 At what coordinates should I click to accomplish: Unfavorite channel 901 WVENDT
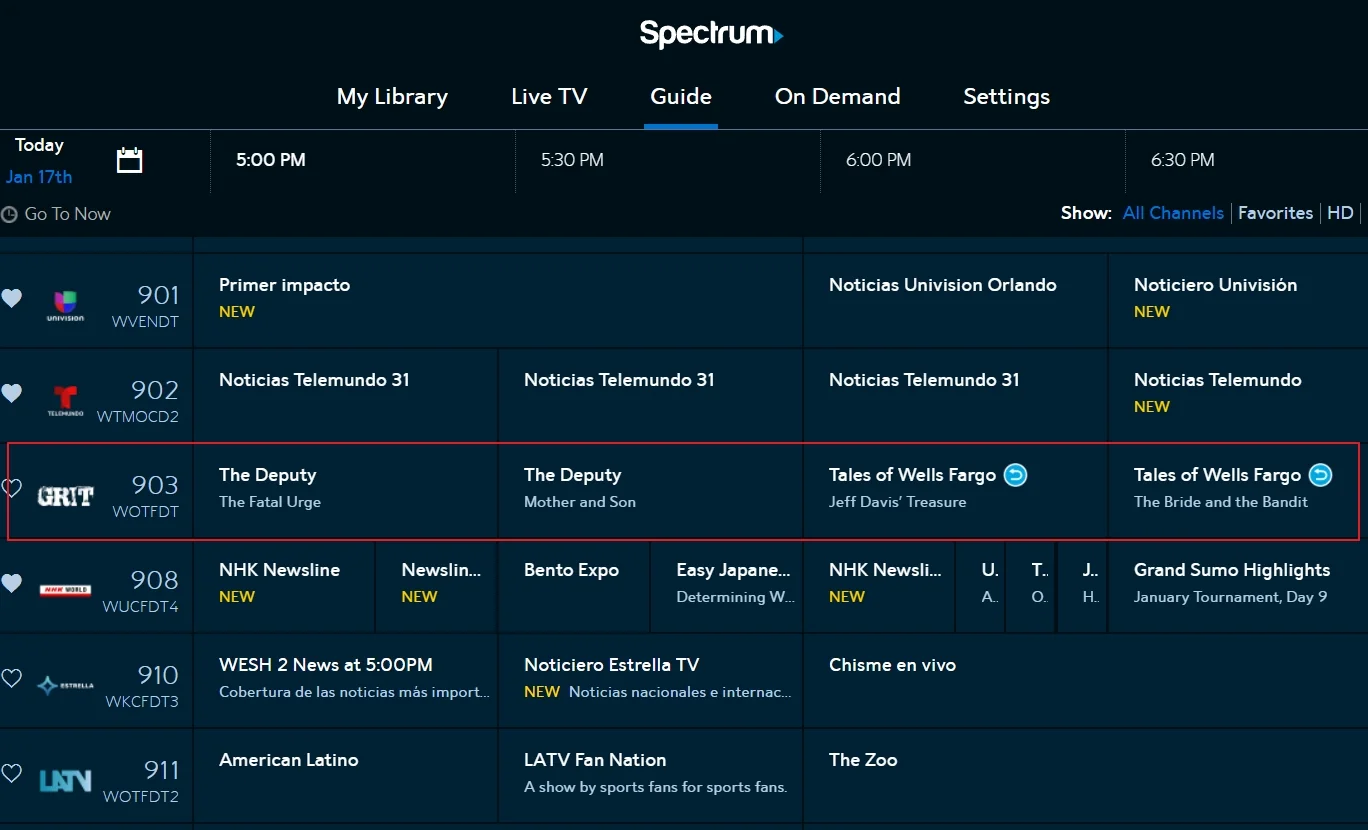coord(12,298)
